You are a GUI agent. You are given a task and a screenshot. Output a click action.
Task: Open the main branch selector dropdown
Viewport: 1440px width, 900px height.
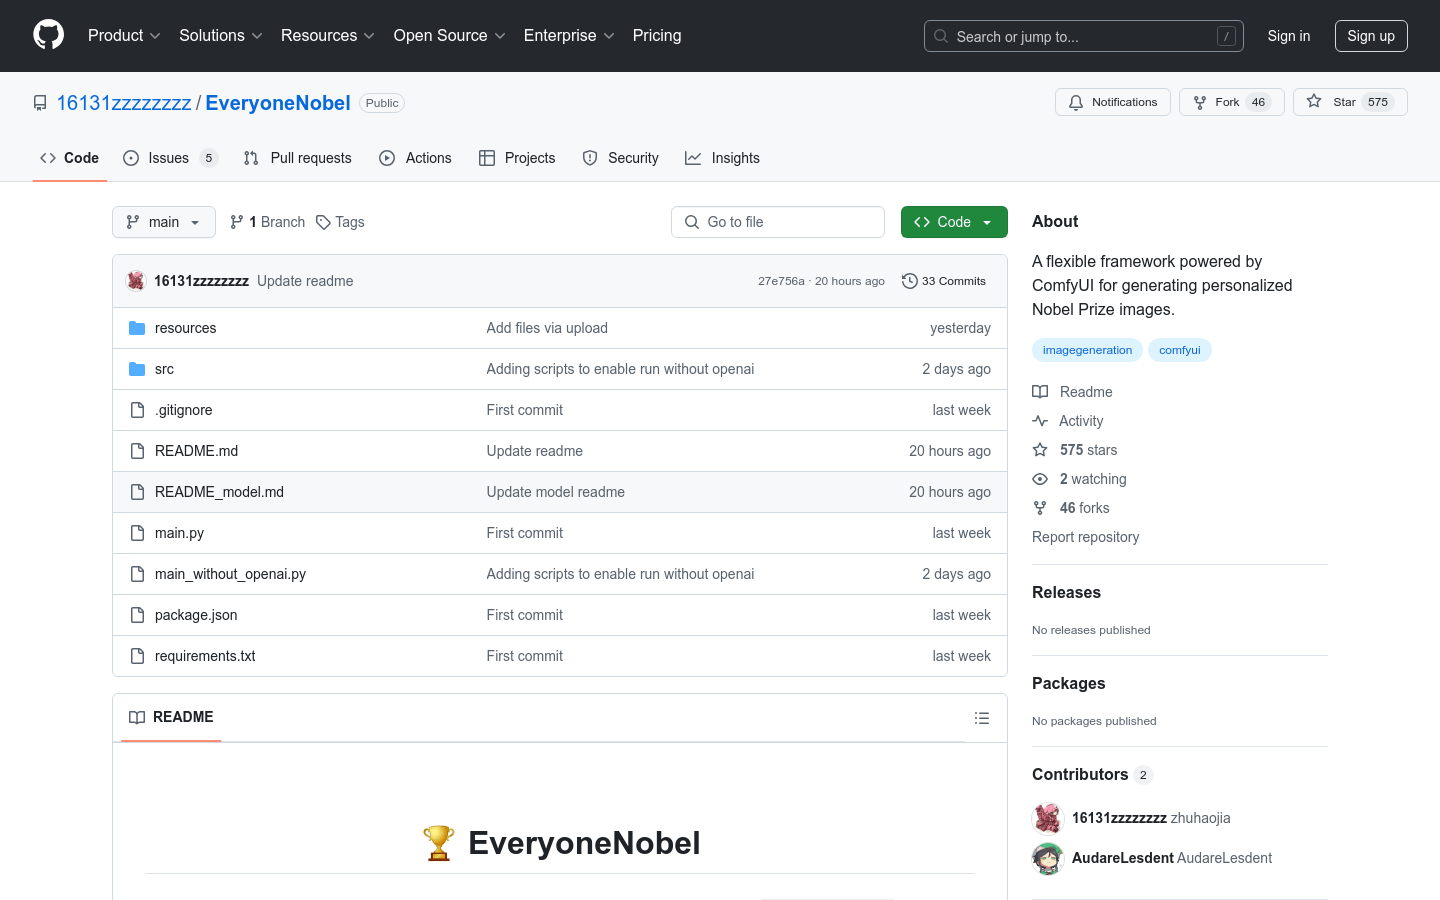click(x=164, y=222)
